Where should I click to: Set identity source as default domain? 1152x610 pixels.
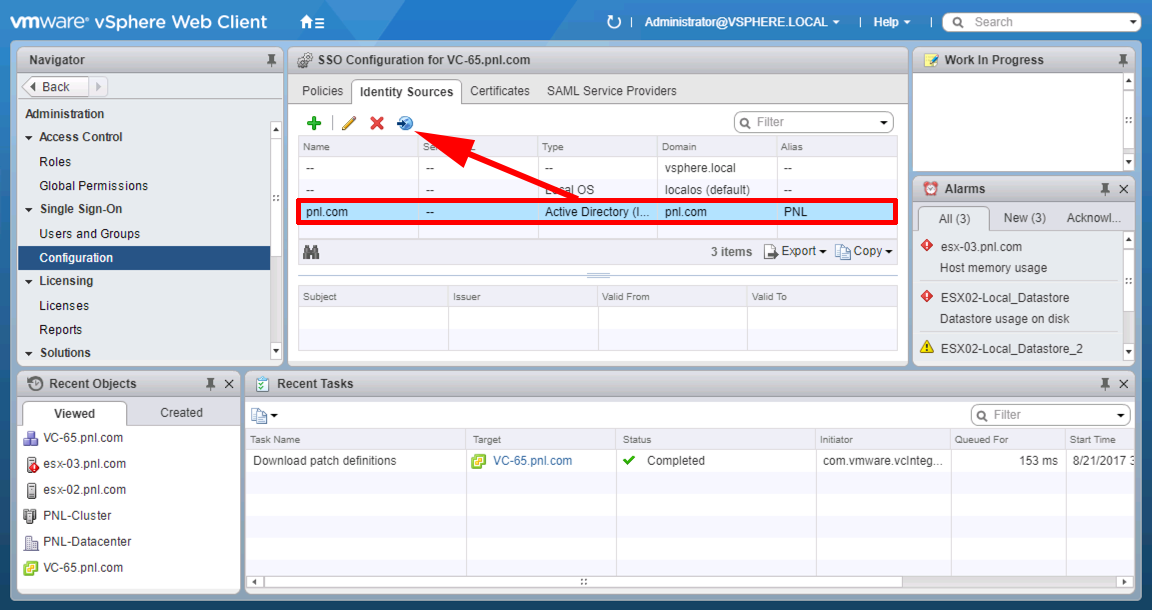point(405,123)
